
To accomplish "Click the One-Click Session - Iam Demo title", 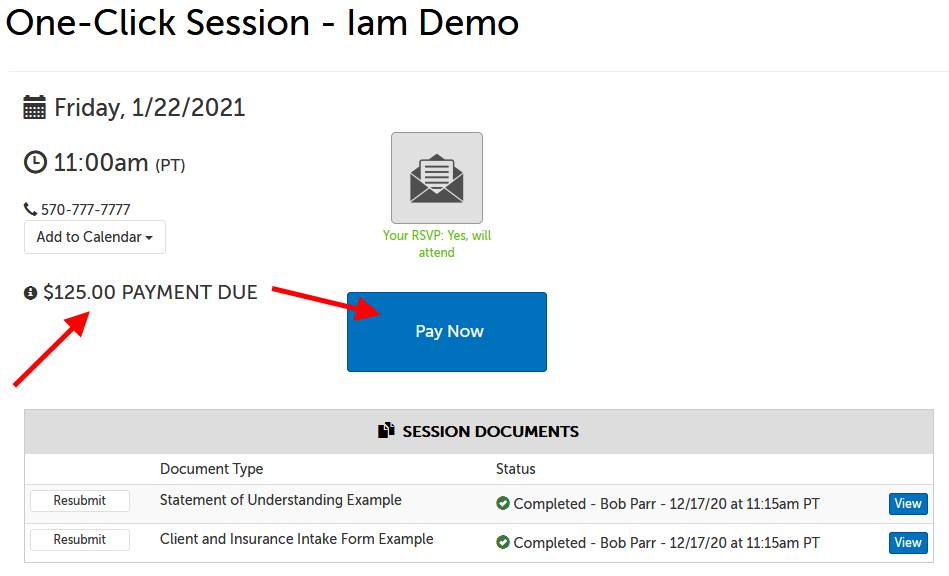I will point(261,23).
